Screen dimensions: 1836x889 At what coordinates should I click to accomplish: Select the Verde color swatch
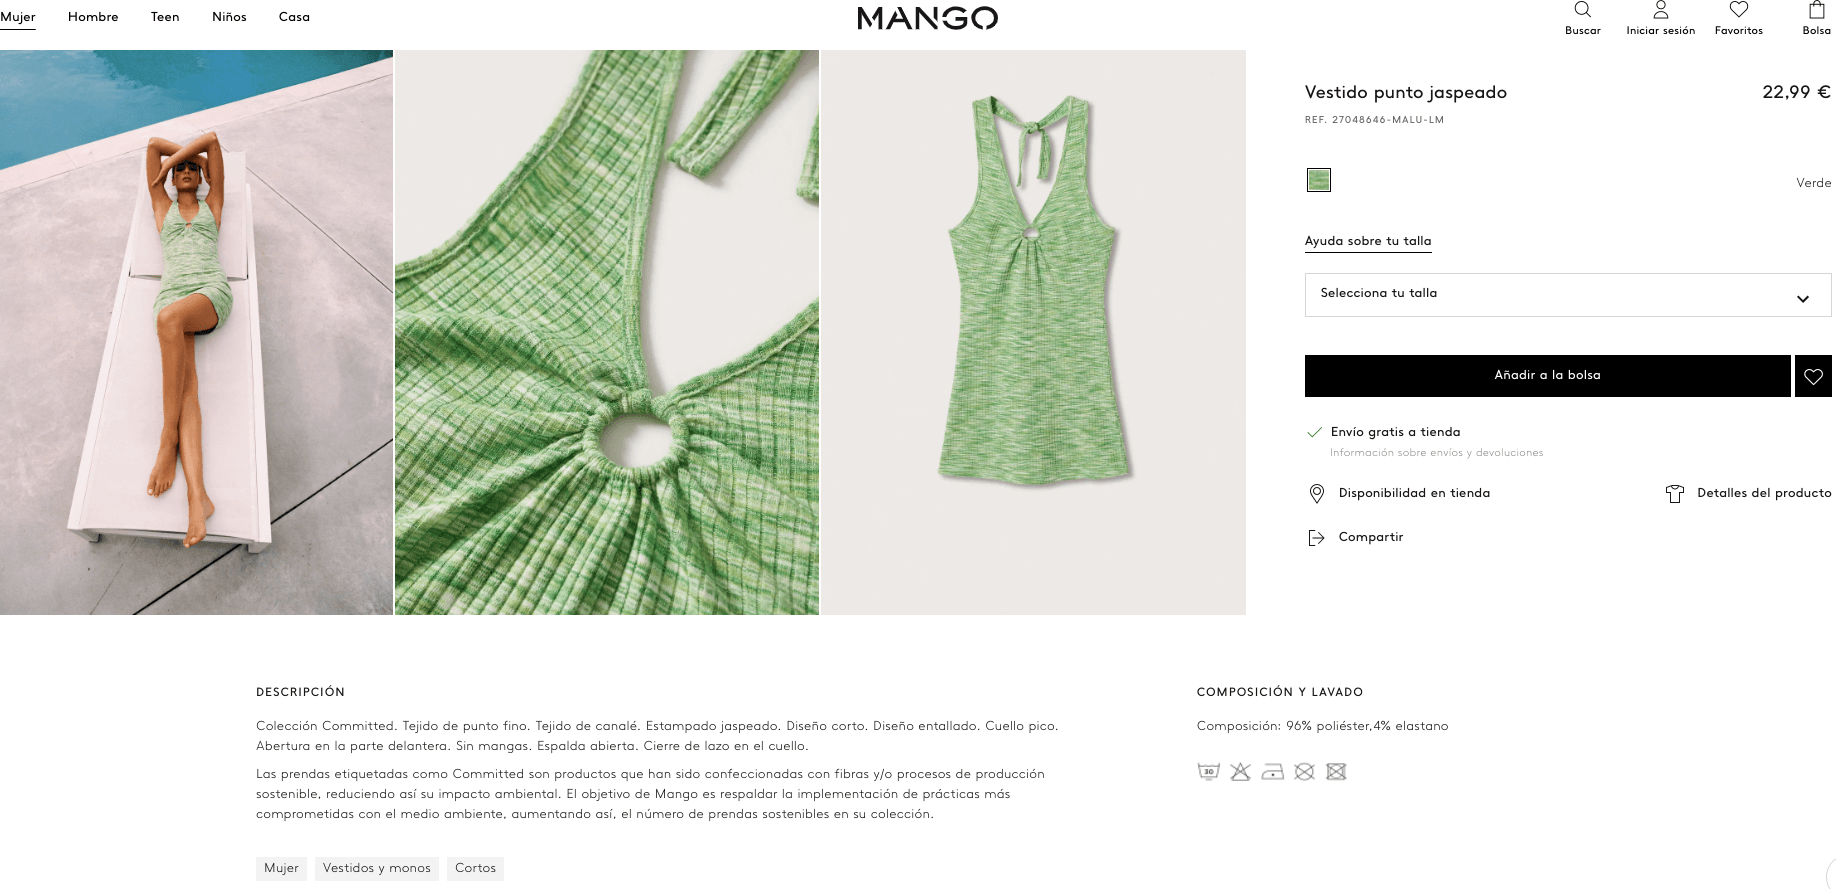click(x=1319, y=180)
